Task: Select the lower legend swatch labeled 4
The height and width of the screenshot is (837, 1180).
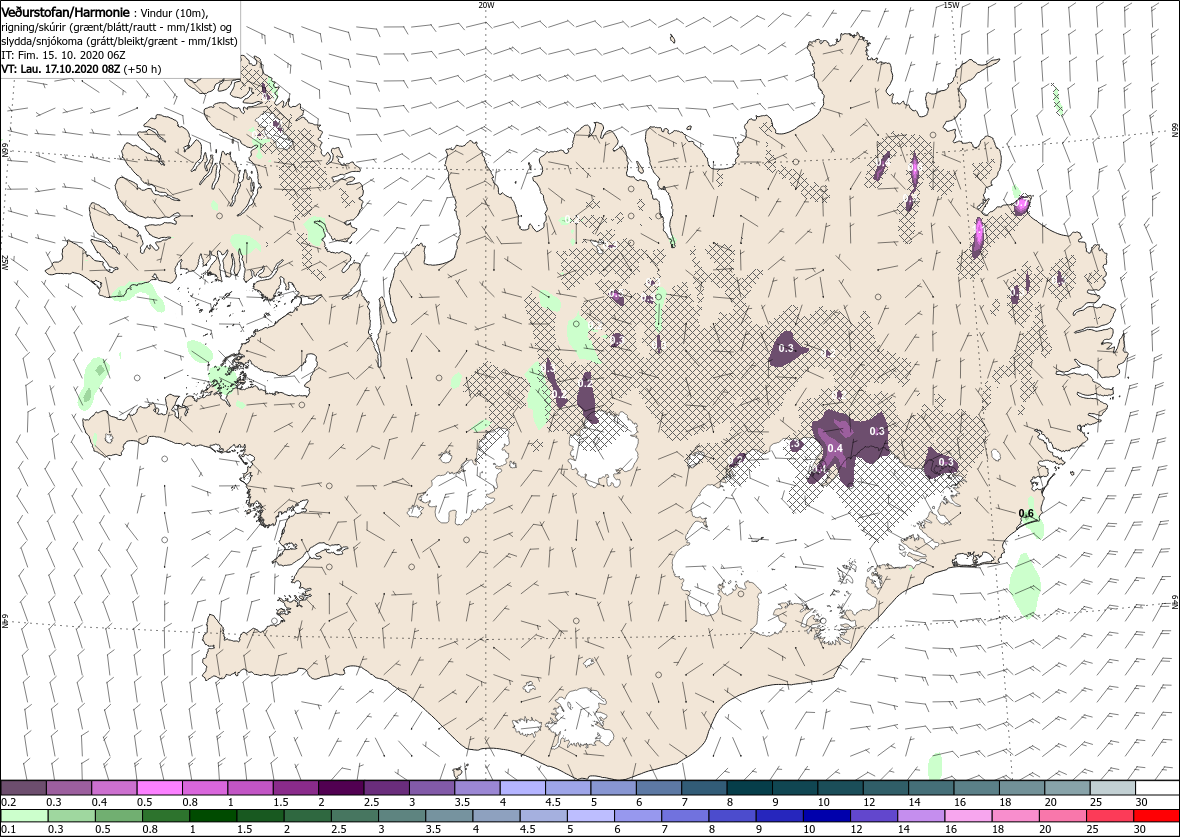Action: (x=496, y=816)
